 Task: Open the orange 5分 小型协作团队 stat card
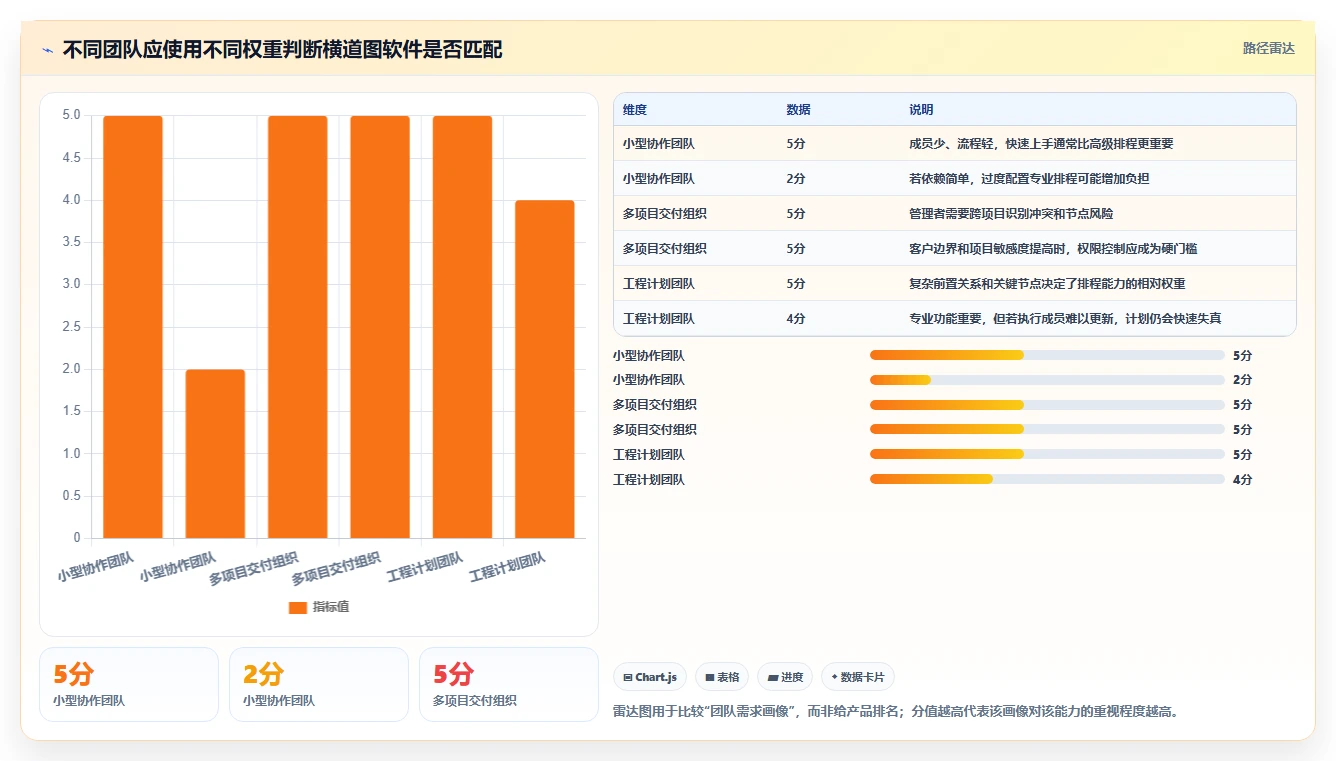129,684
